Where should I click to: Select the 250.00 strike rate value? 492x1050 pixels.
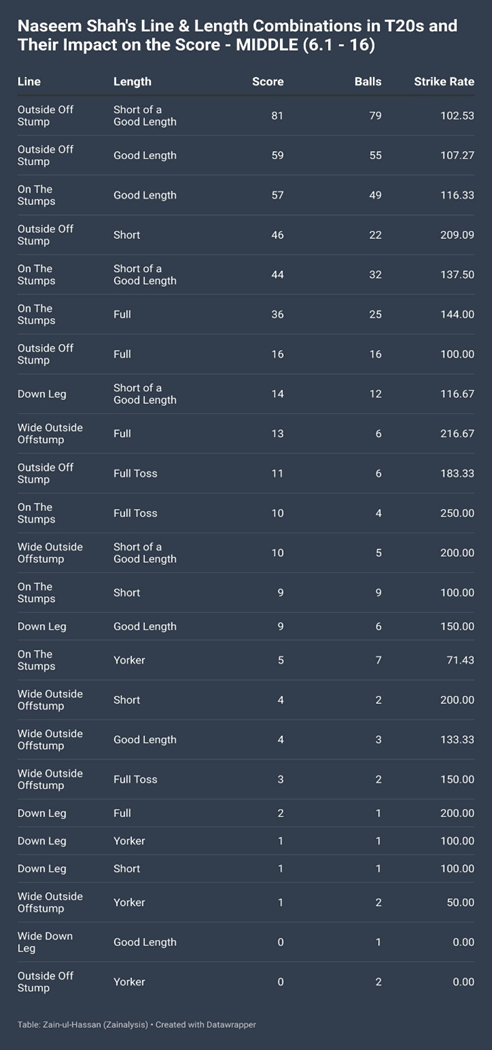457,513
